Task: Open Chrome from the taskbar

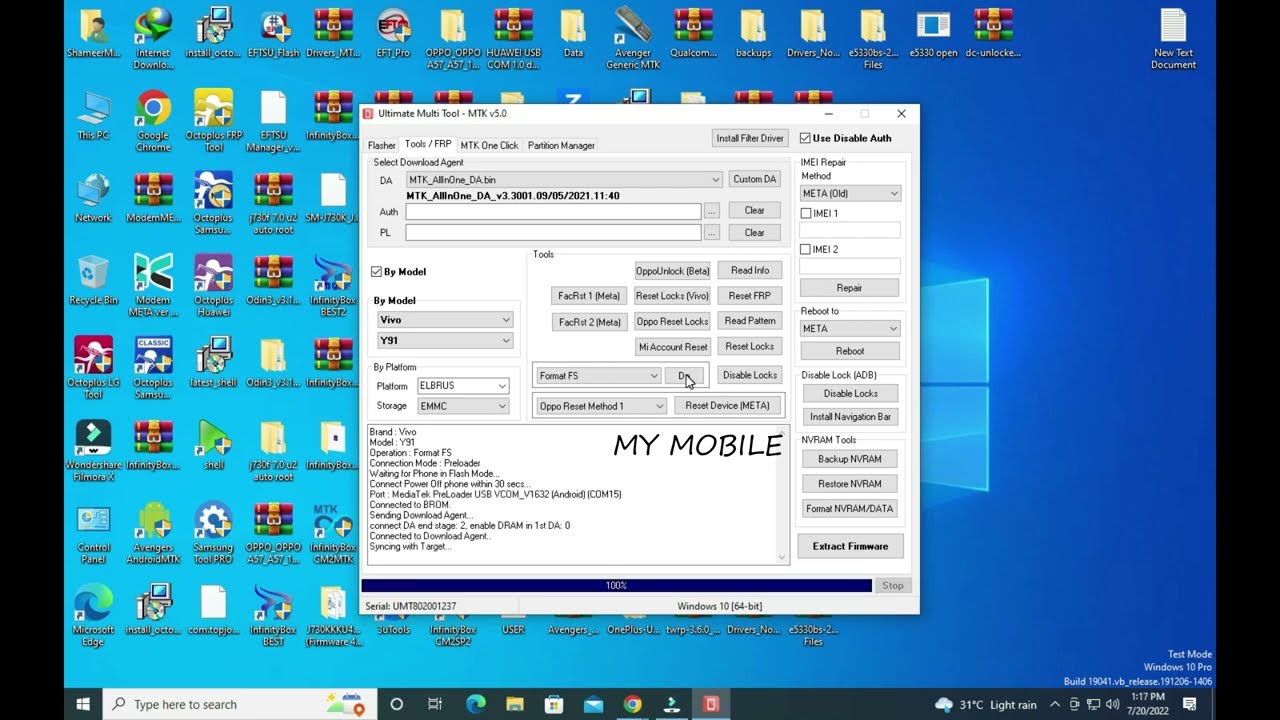Action: click(x=632, y=704)
